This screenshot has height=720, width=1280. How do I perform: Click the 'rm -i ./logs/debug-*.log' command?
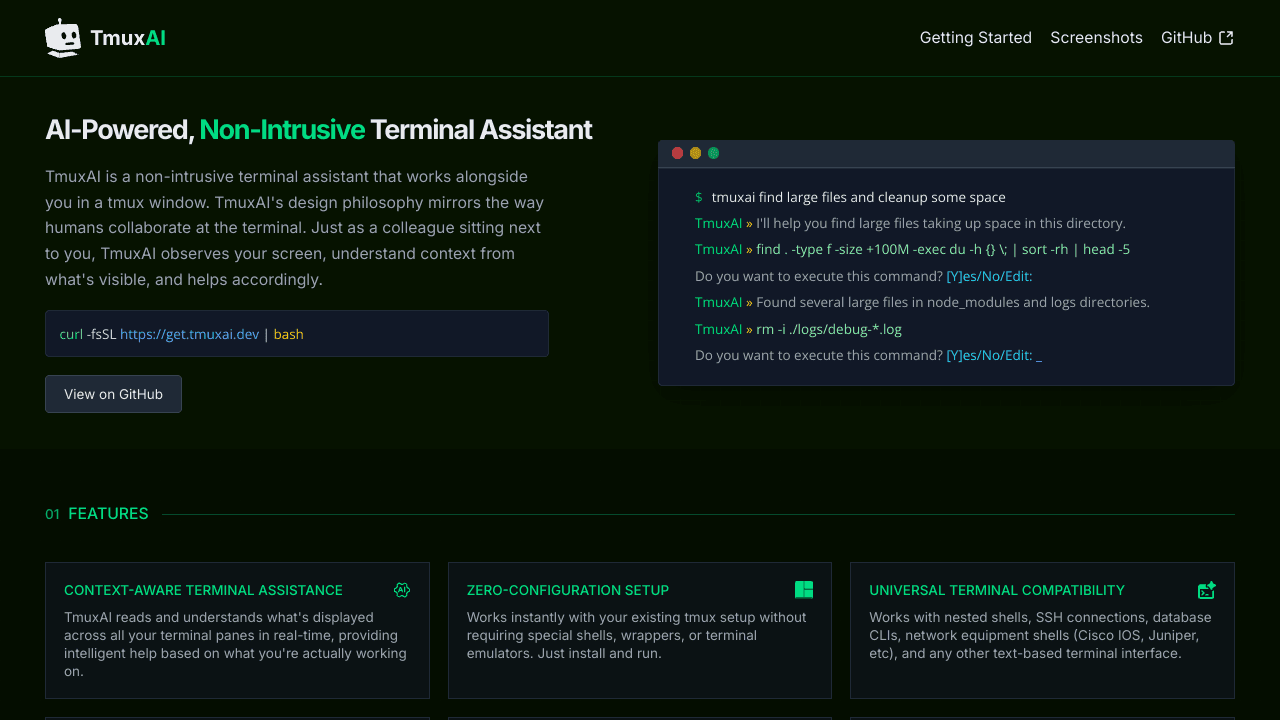pyautogui.click(x=829, y=328)
